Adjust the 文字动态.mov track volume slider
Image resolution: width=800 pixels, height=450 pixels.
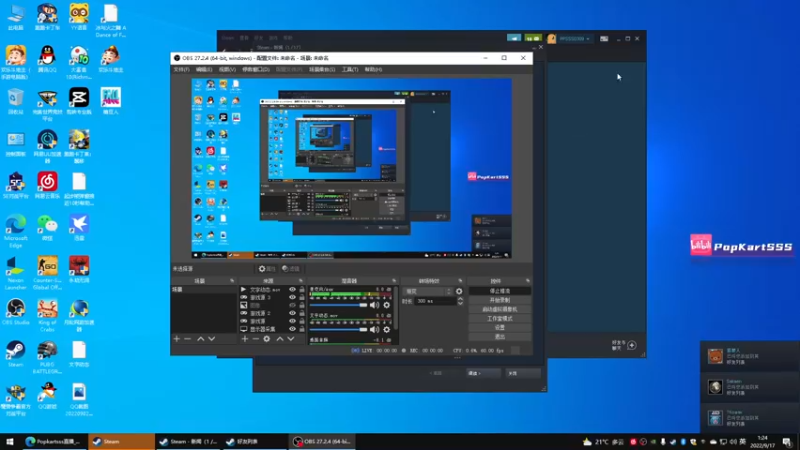338,330
